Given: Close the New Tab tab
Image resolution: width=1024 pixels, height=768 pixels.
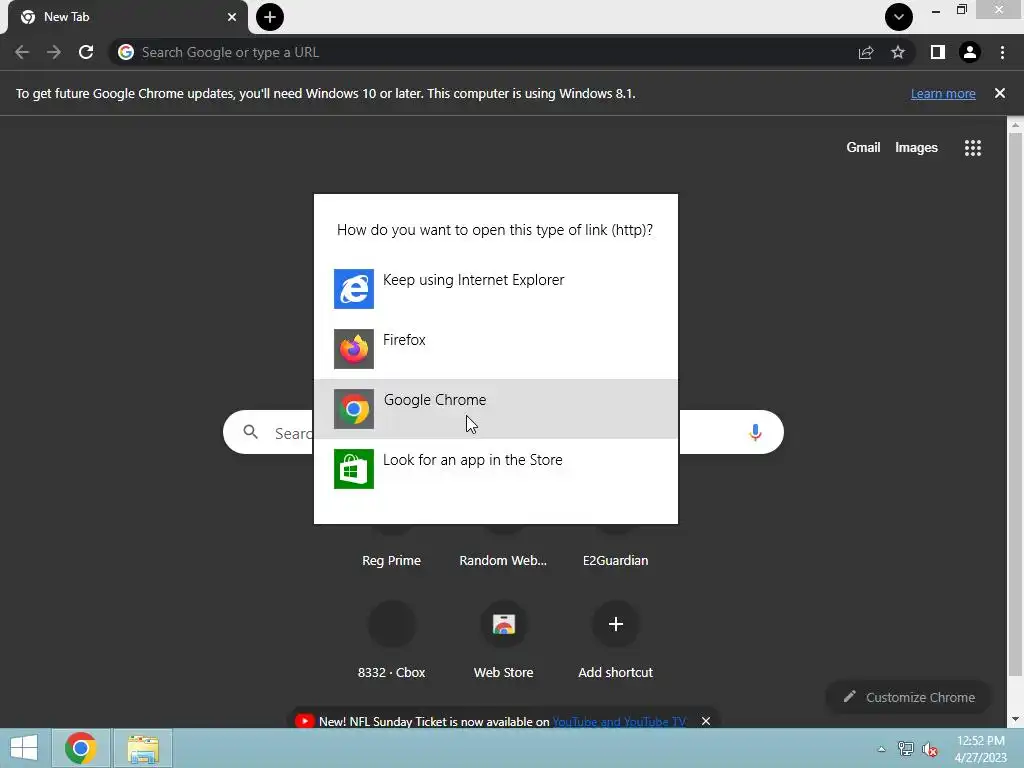Looking at the screenshot, I should 232,17.
